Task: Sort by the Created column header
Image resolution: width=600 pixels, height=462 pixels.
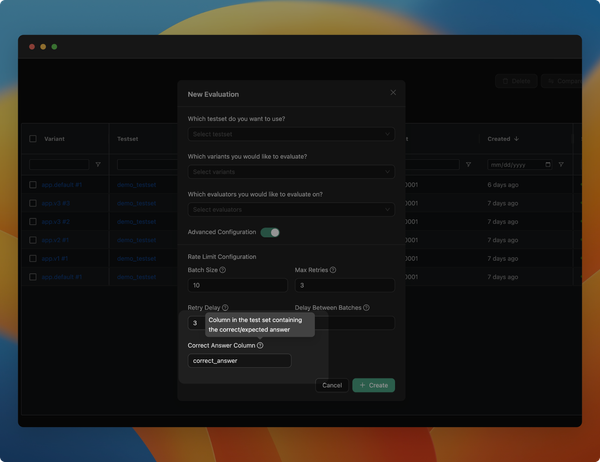Action: point(503,139)
